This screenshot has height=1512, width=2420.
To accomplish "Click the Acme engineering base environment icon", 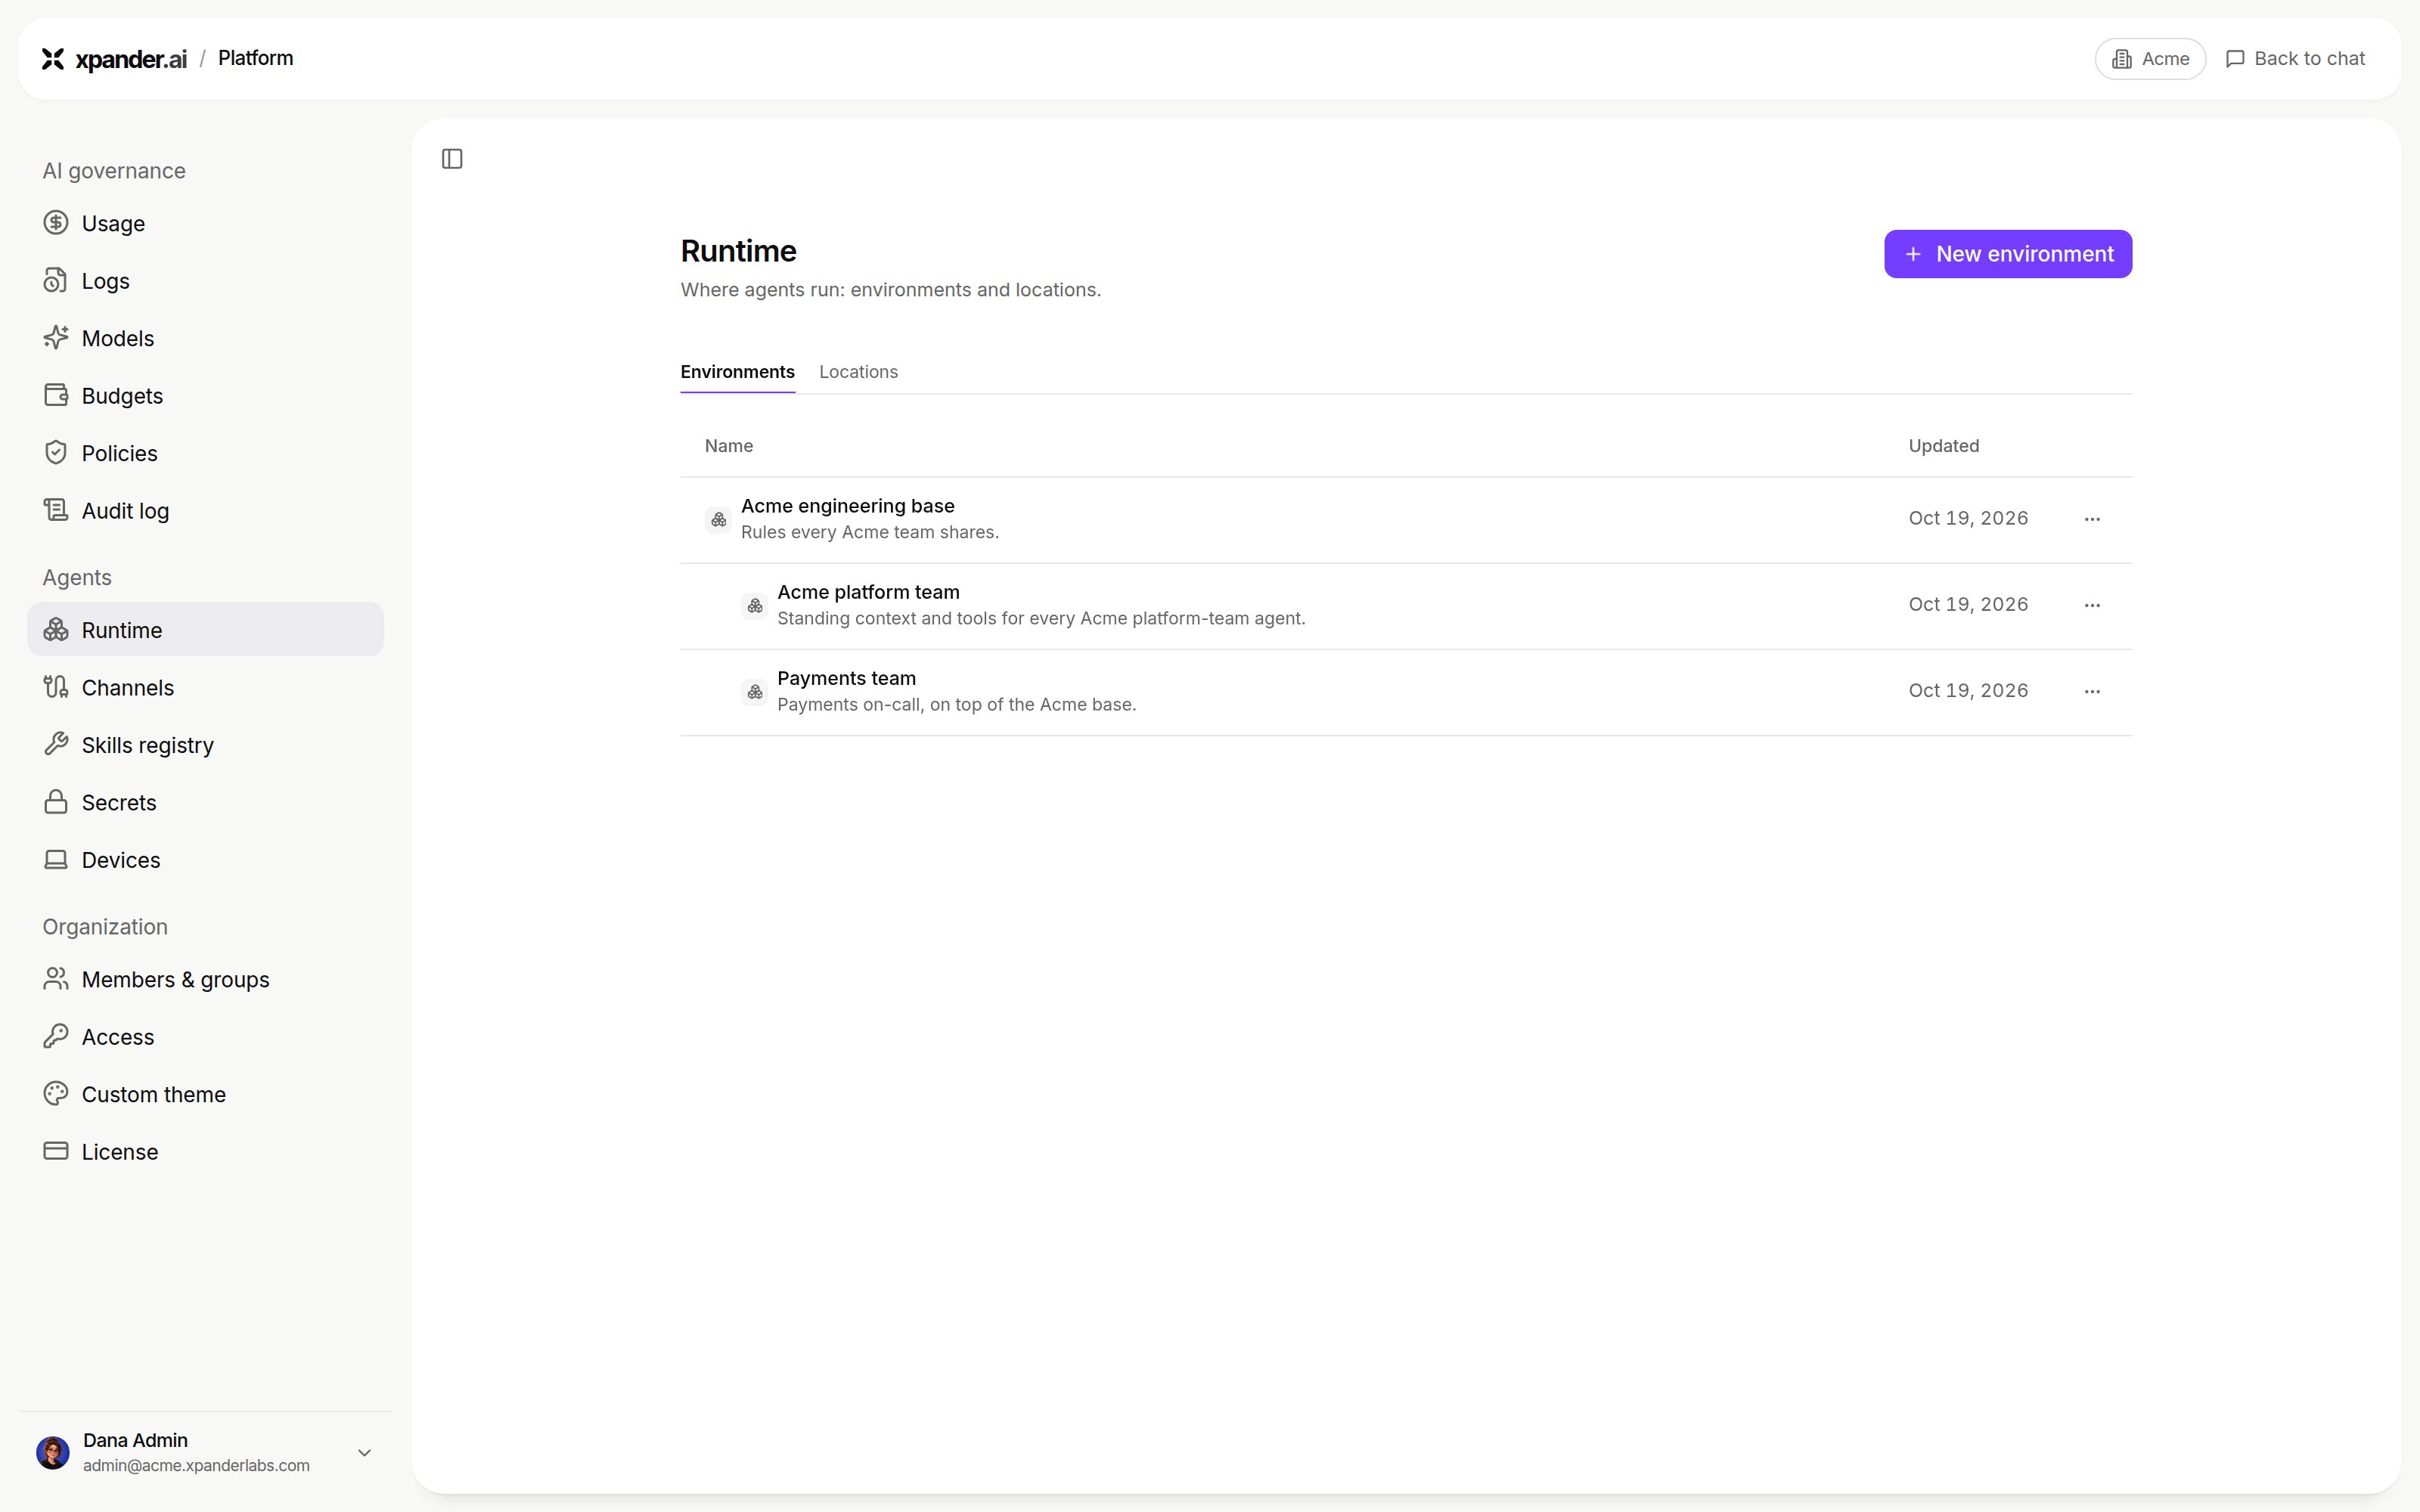I will tap(718, 519).
